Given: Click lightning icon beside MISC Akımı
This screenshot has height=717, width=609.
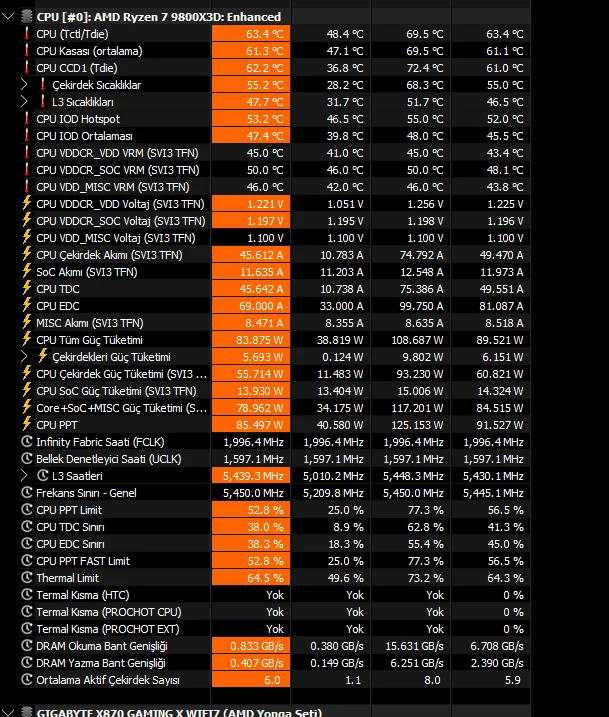Looking at the screenshot, I should point(27,322).
